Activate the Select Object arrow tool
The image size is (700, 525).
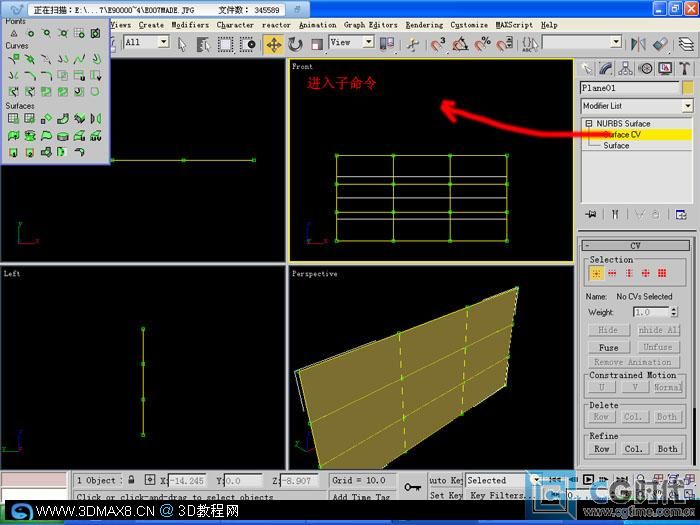coord(182,44)
